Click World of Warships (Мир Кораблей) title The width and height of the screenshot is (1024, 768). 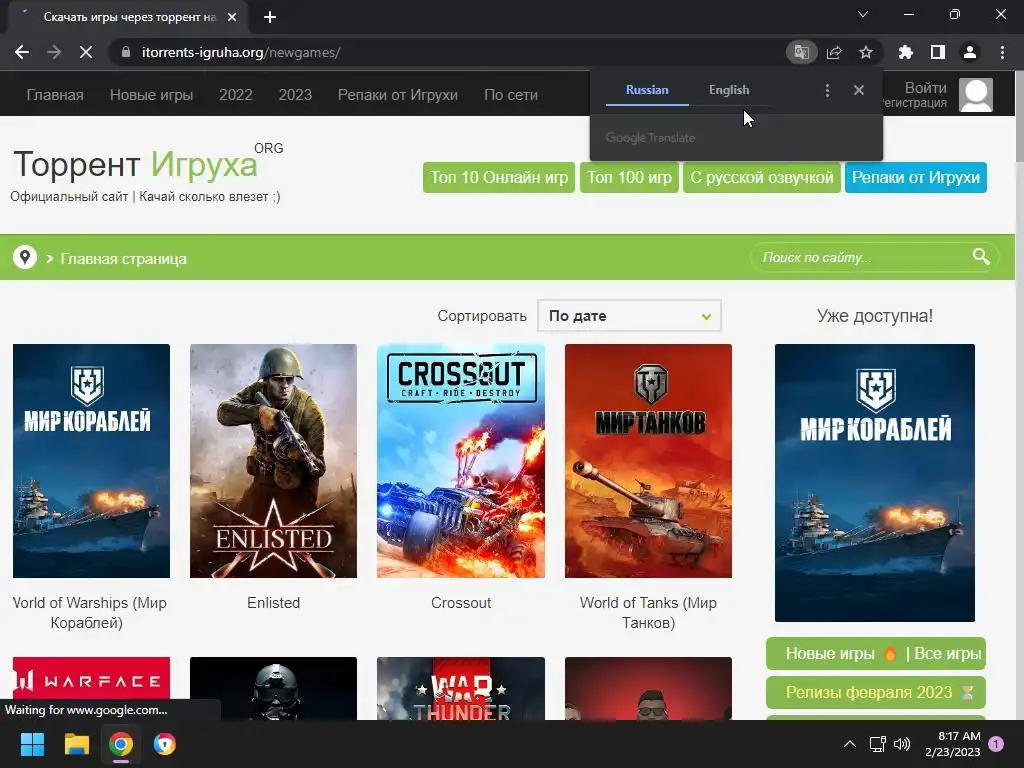tap(89, 613)
